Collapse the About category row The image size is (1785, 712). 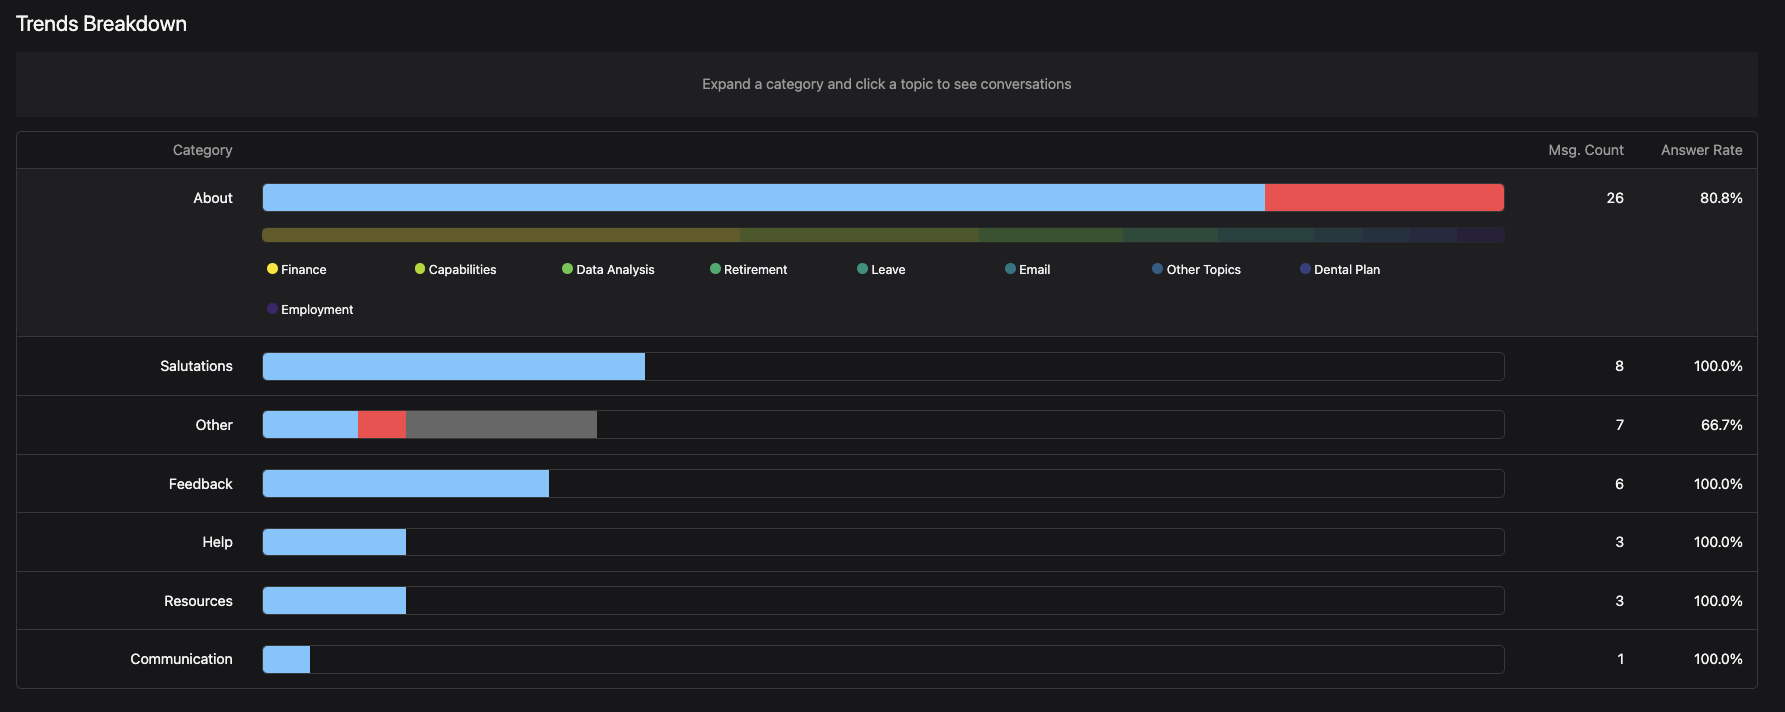pos(213,198)
